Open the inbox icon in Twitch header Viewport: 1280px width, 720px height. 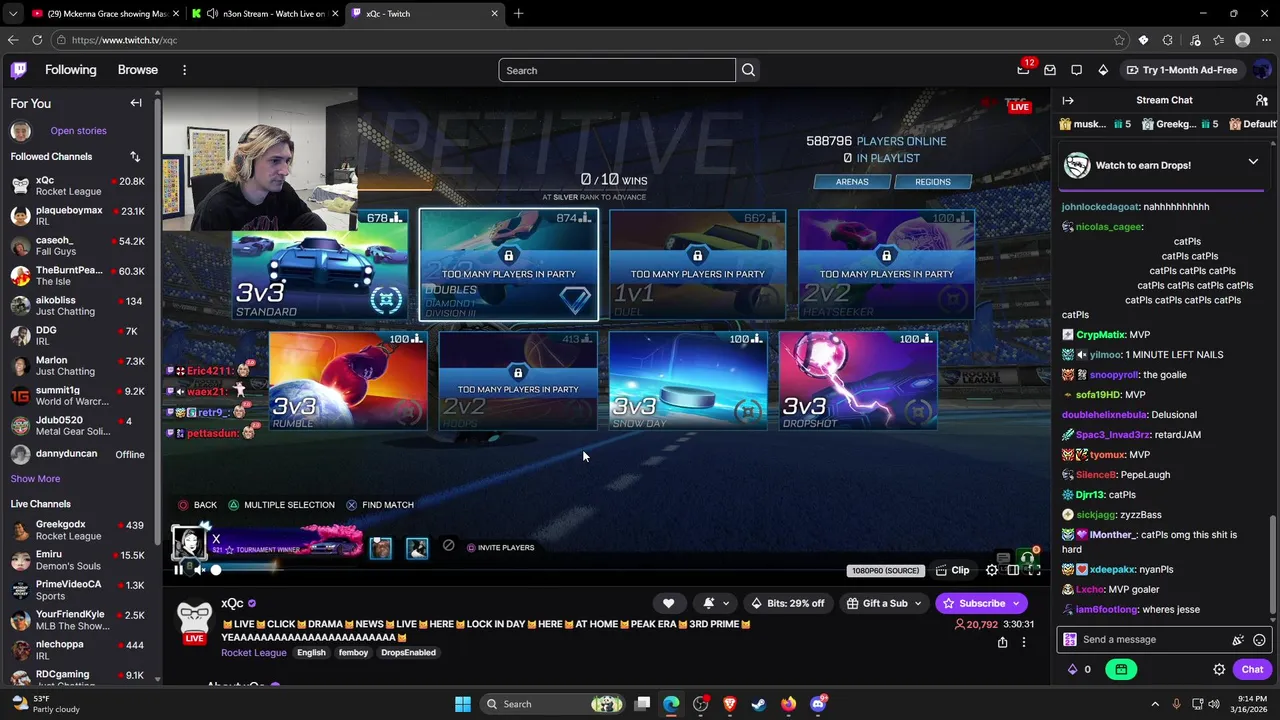1050,70
